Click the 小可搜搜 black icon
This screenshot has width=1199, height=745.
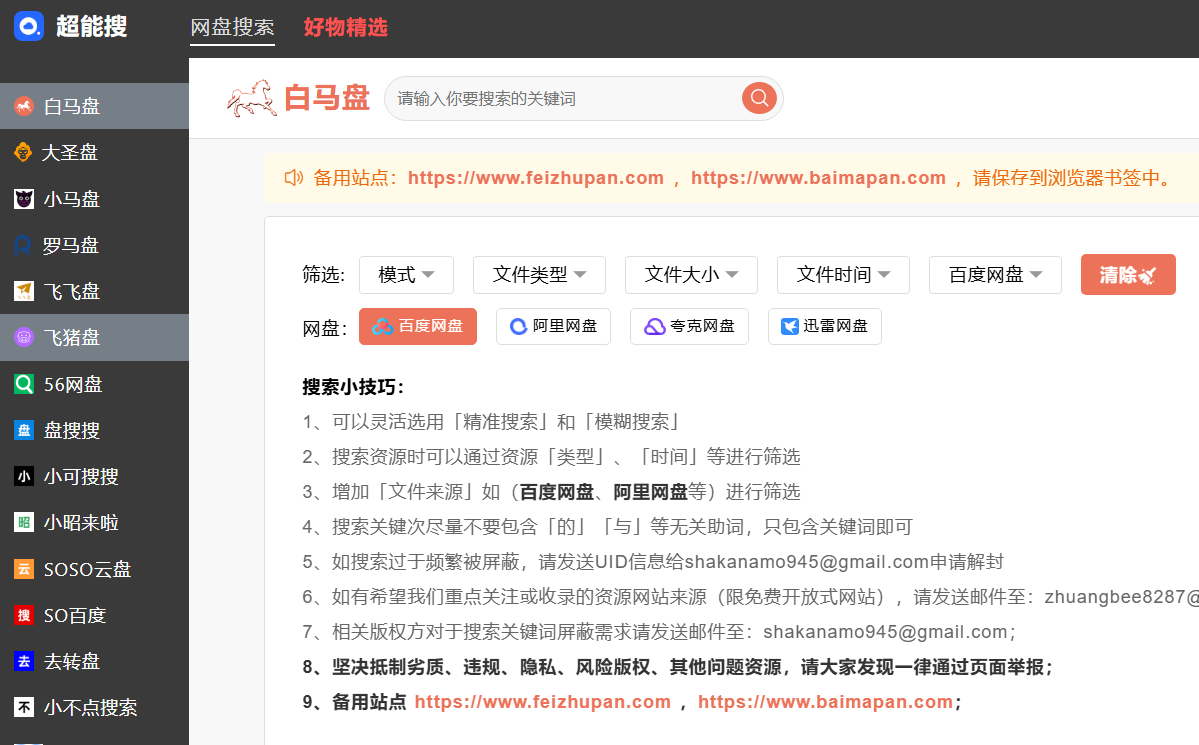[x=24, y=477]
